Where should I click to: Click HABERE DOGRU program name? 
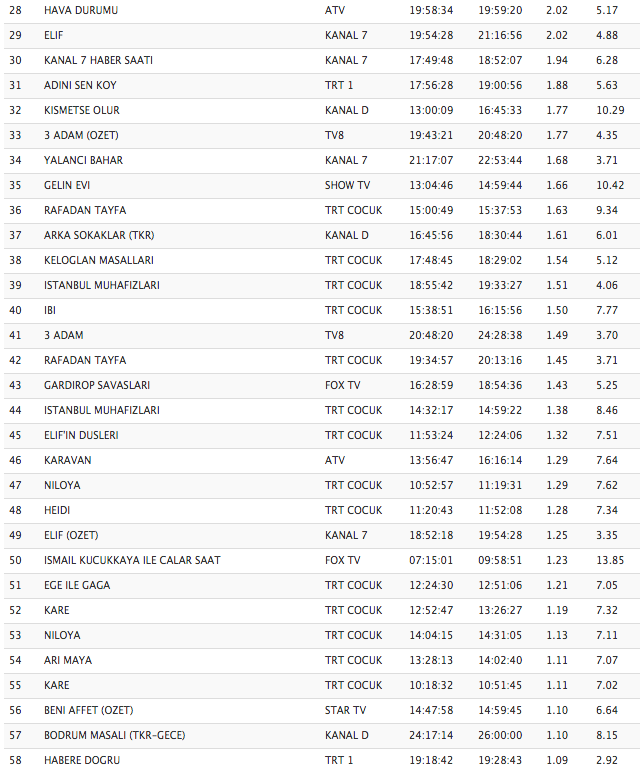[82, 760]
